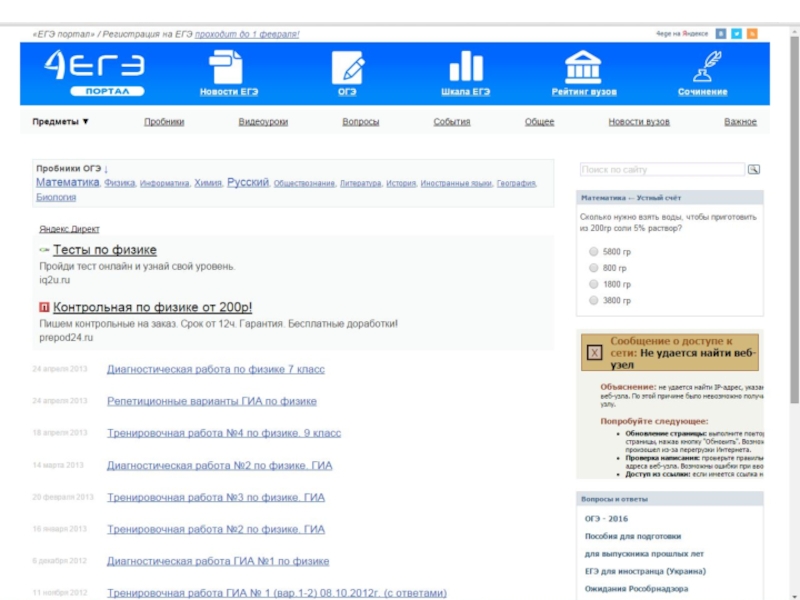Open Тренировочная работа №2 по физике ГИА
This screenshot has width=800, height=600.
216,529
